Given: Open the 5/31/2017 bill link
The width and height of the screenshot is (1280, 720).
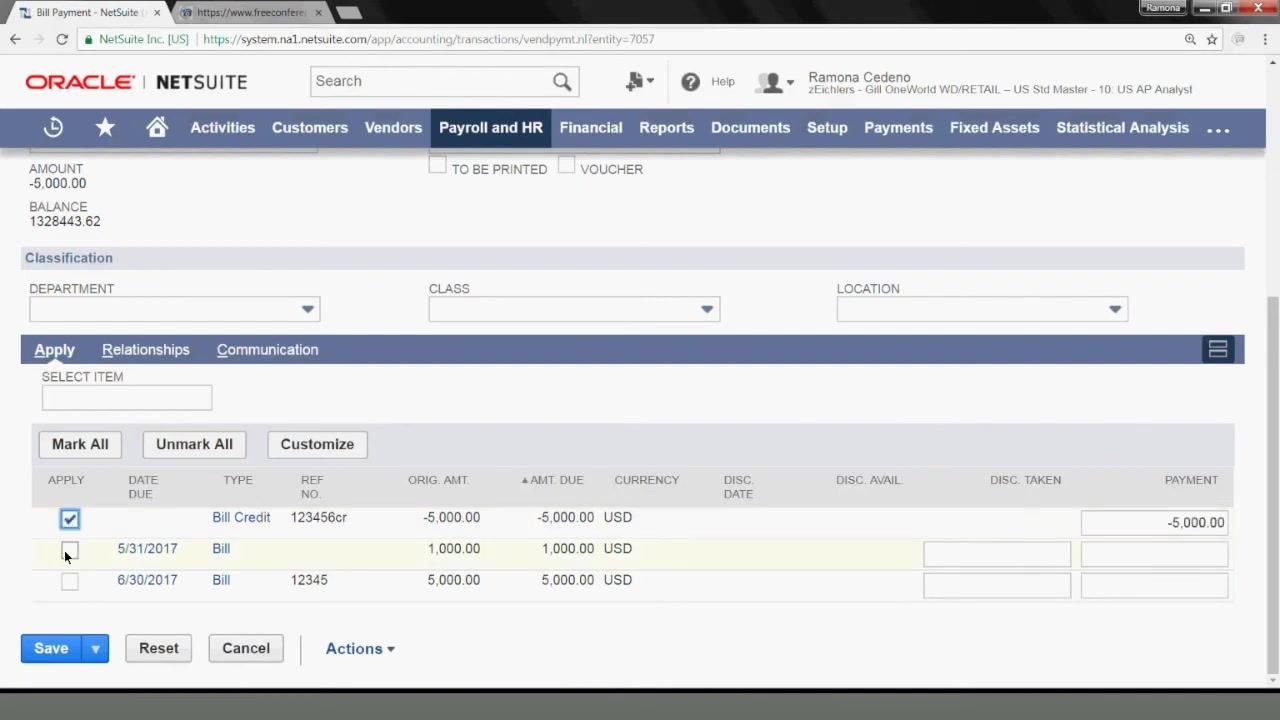Looking at the screenshot, I should click(x=147, y=549).
